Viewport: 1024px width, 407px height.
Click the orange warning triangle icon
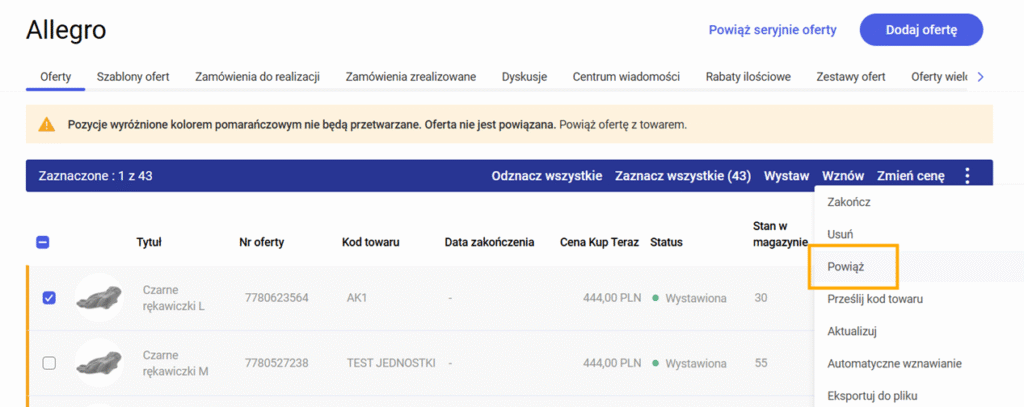point(46,125)
